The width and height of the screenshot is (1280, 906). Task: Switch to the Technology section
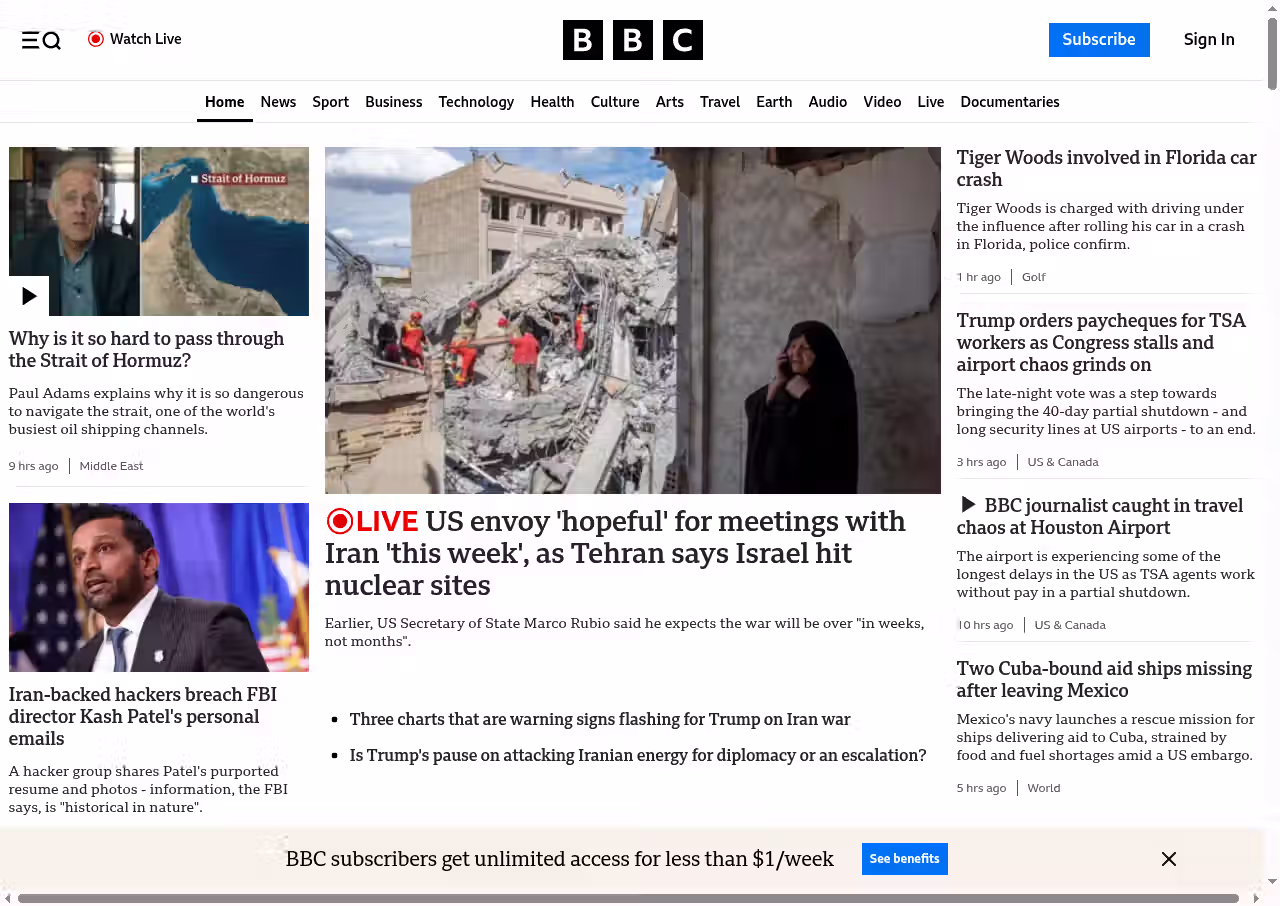click(476, 102)
